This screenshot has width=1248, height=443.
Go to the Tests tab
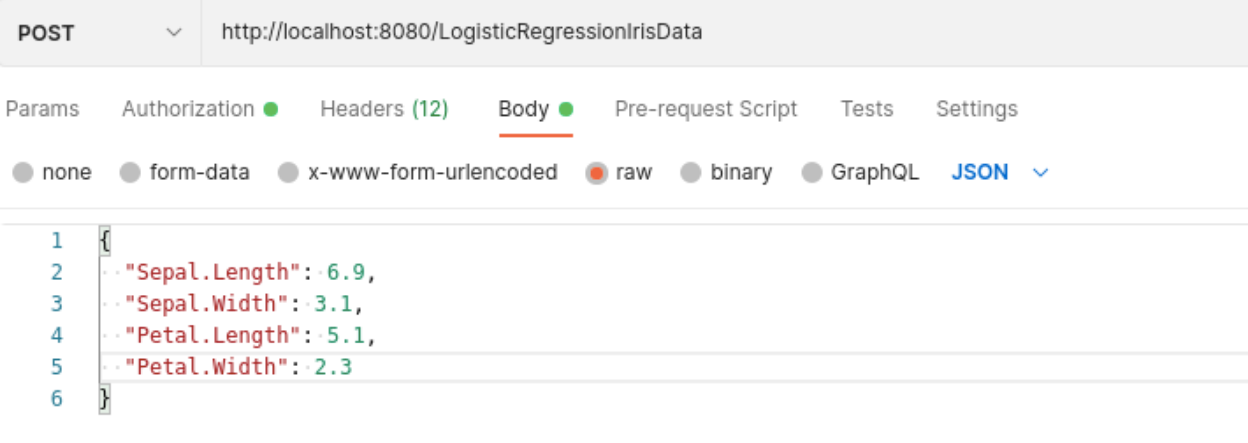(x=866, y=109)
